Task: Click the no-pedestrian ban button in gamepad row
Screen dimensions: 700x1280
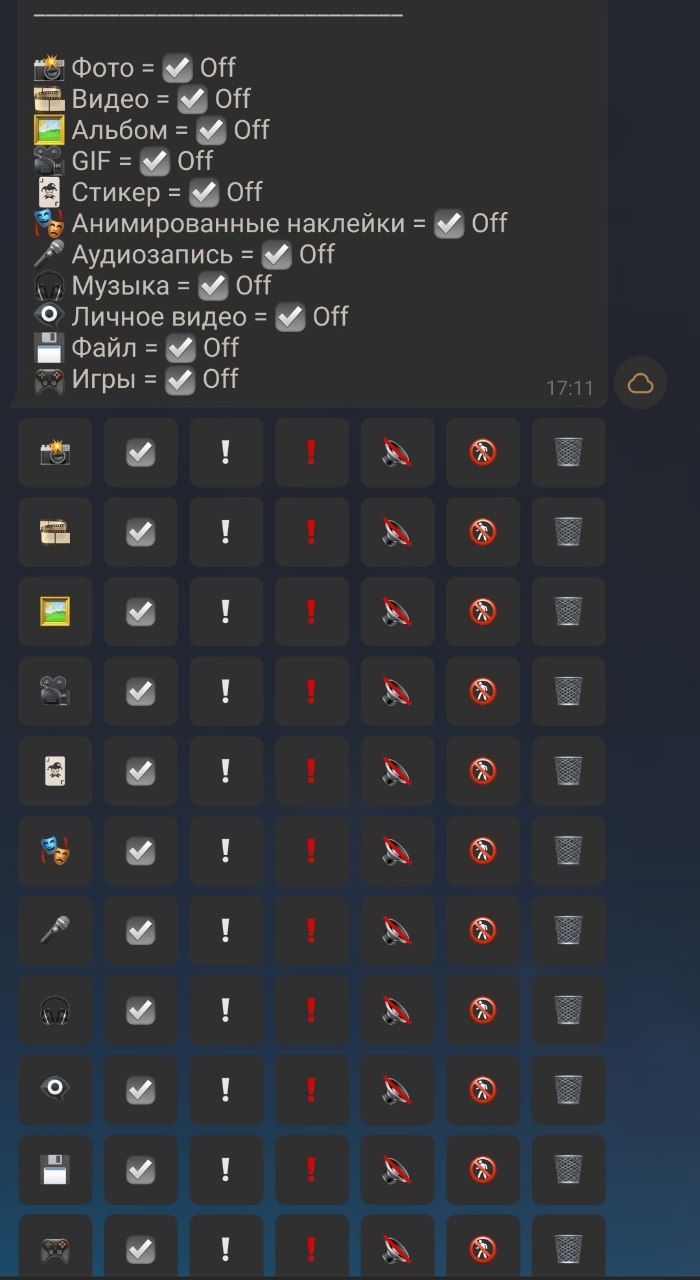Action: 483,1246
